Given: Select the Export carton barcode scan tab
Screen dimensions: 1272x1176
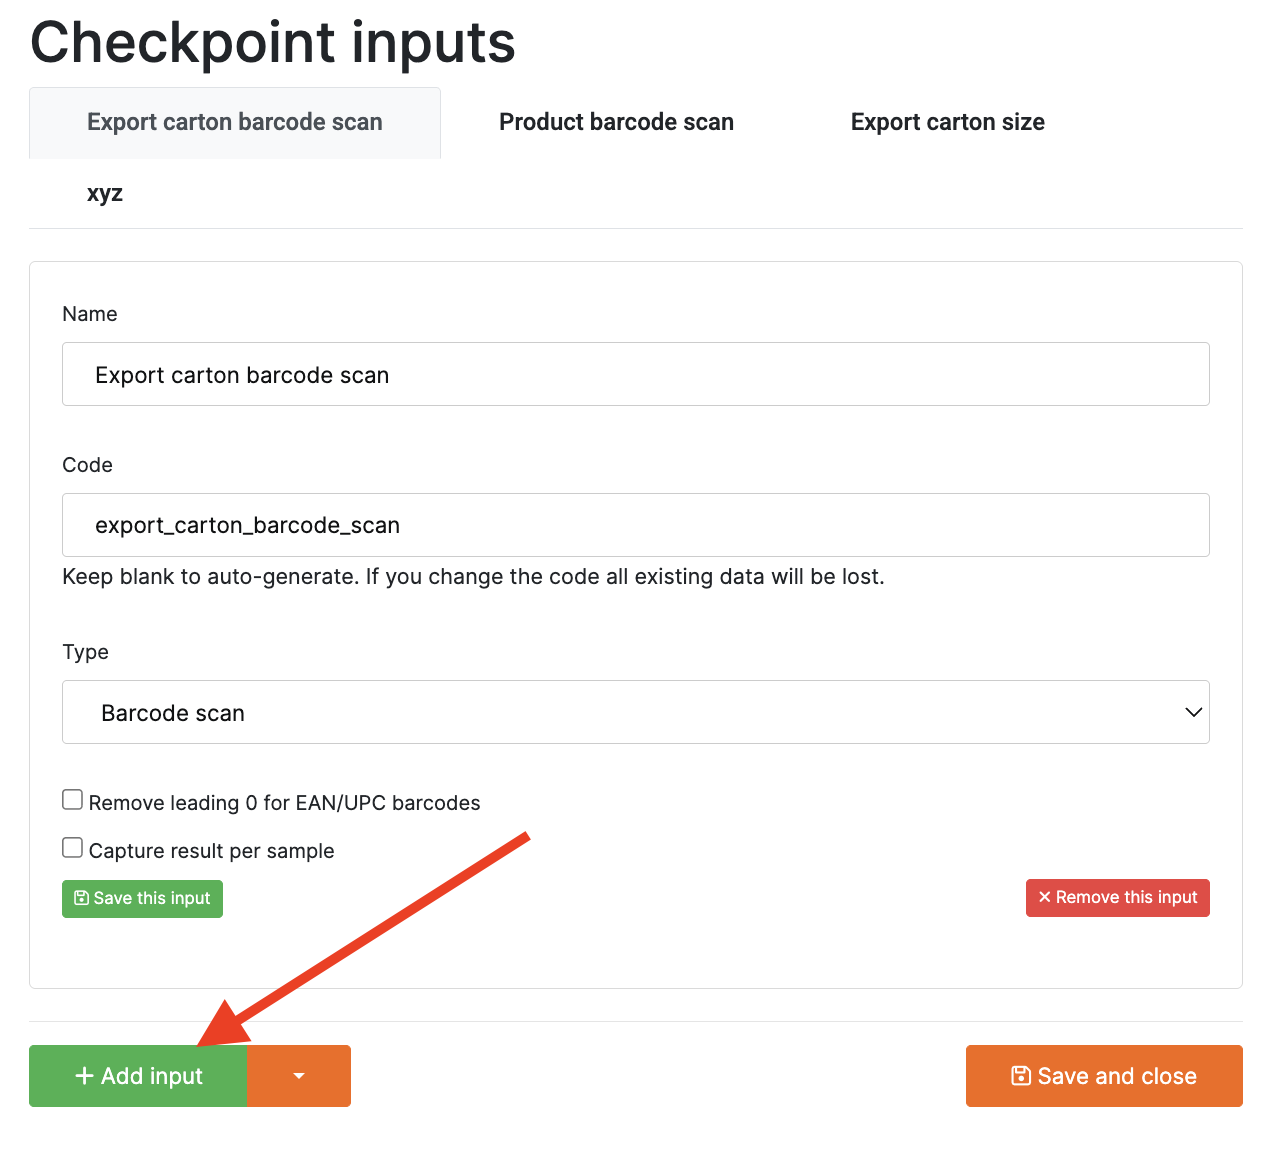Looking at the screenshot, I should (235, 122).
